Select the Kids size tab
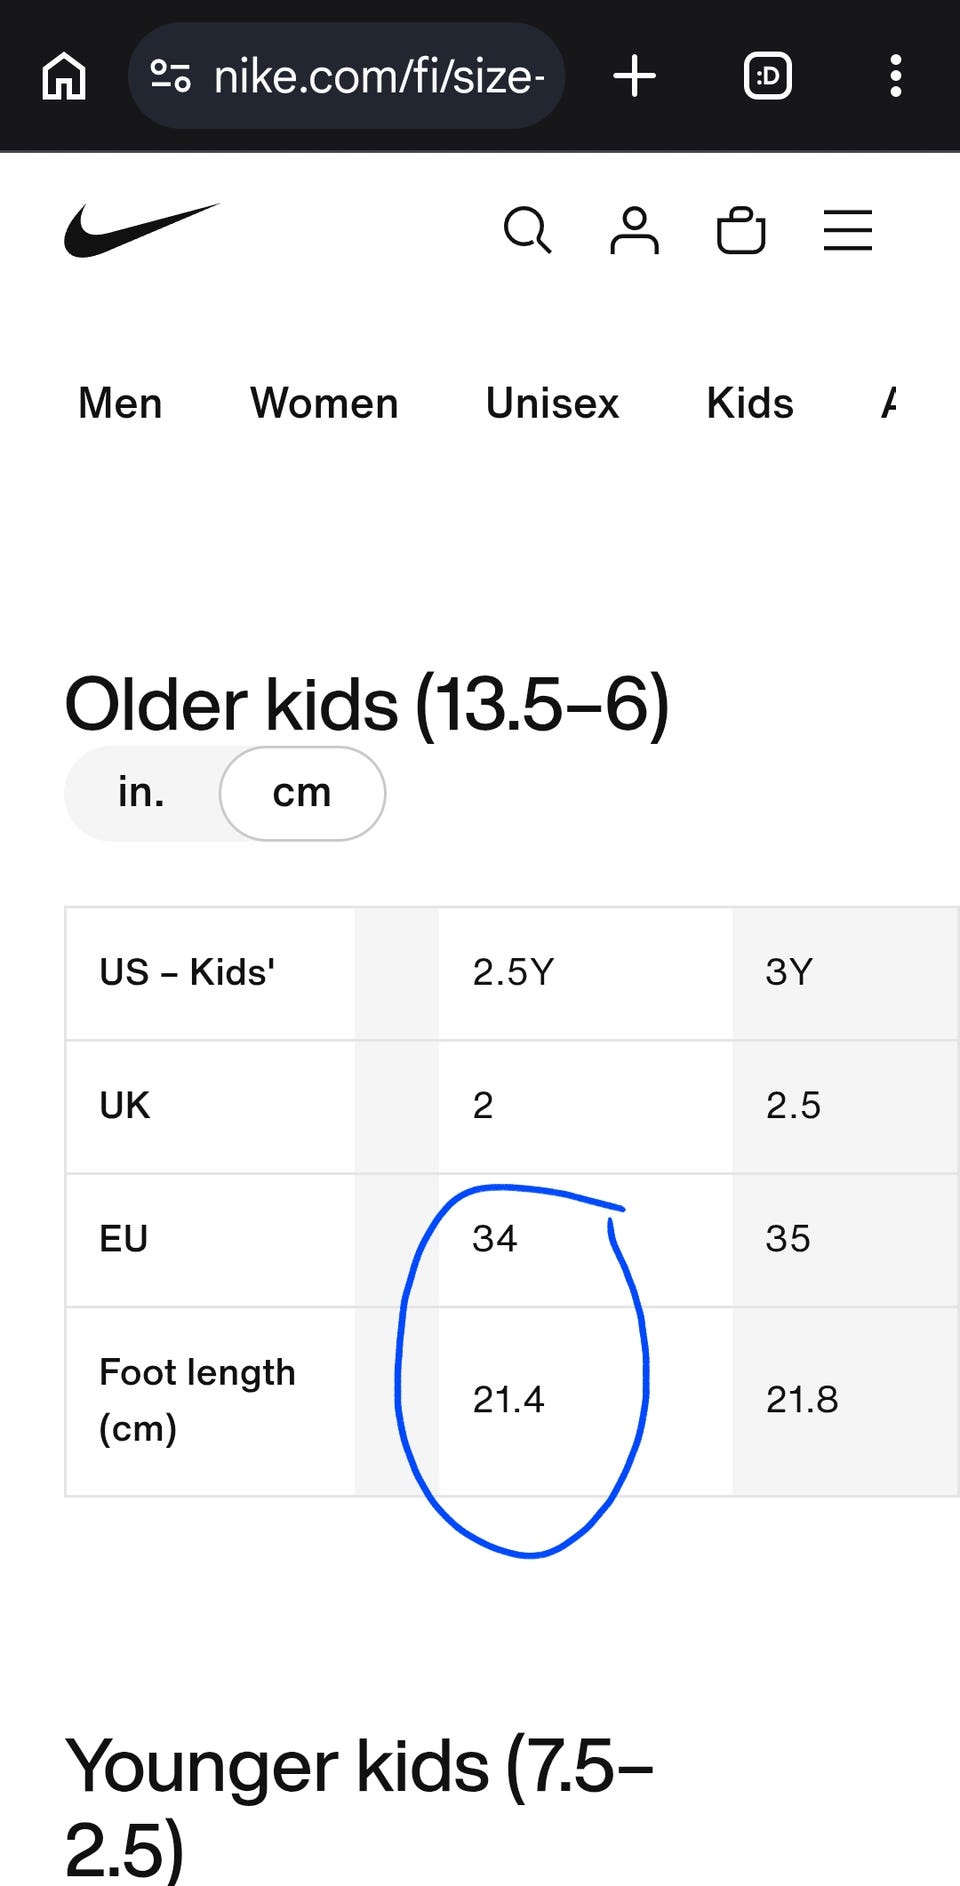This screenshot has height=1886, width=960. tap(750, 403)
